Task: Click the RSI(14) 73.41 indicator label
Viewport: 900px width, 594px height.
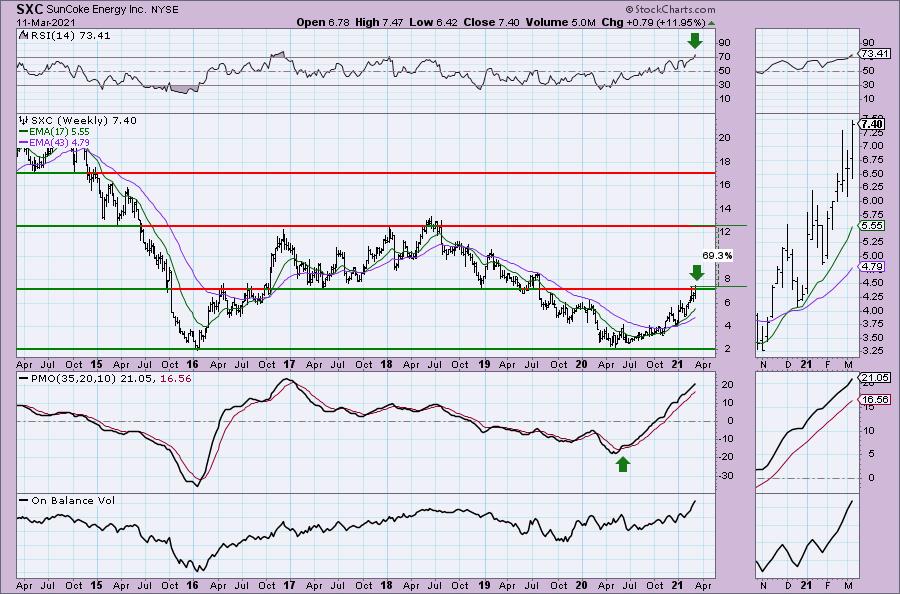Action: tap(71, 36)
